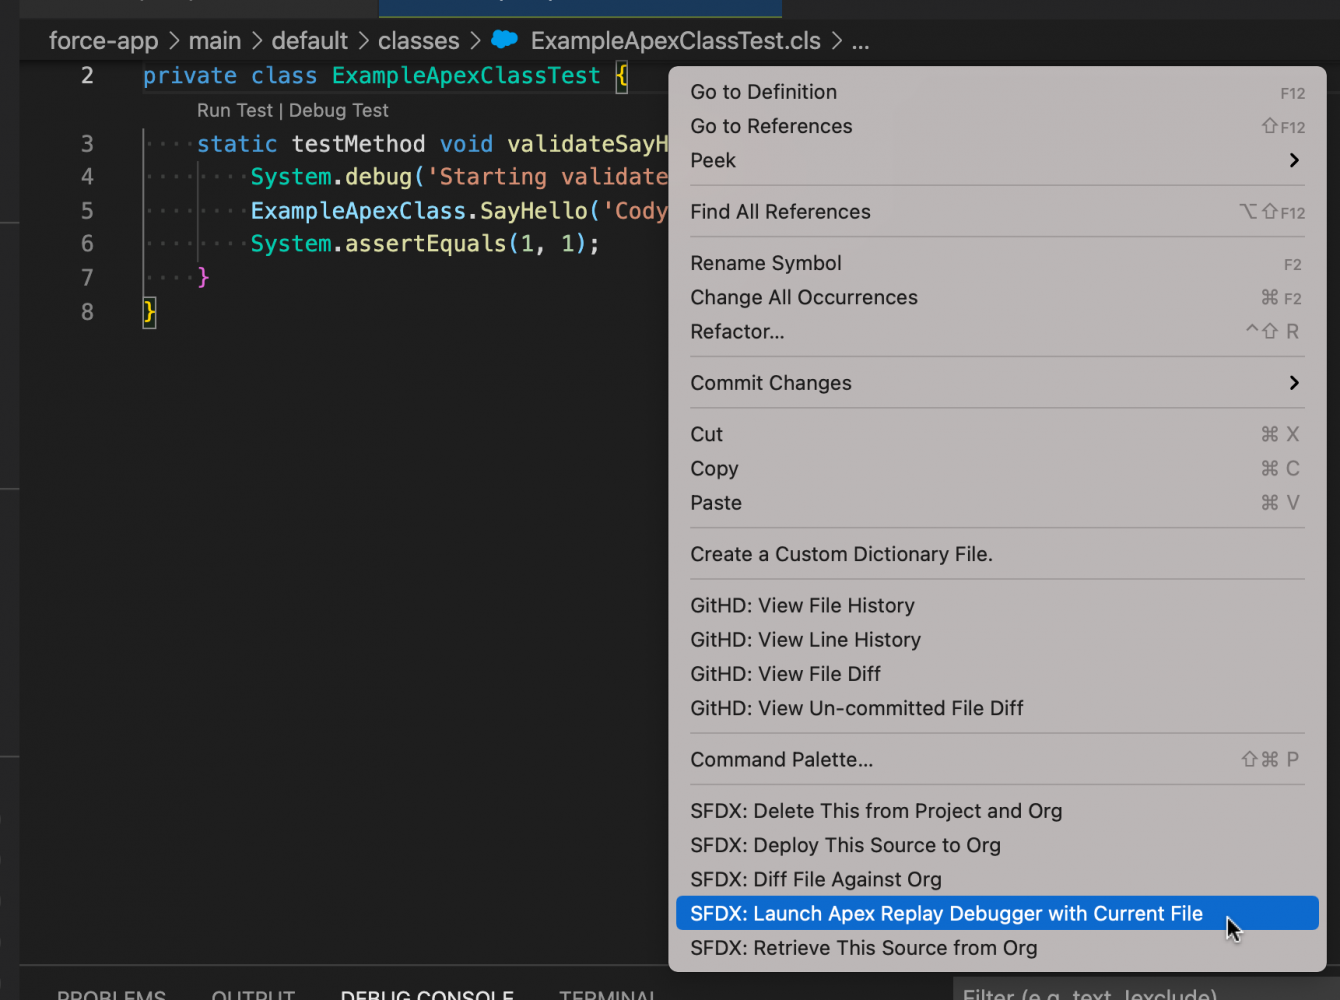1340x1000 pixels.
Task: Click testMethod keyword on line 3
Action: pos(358,144)
